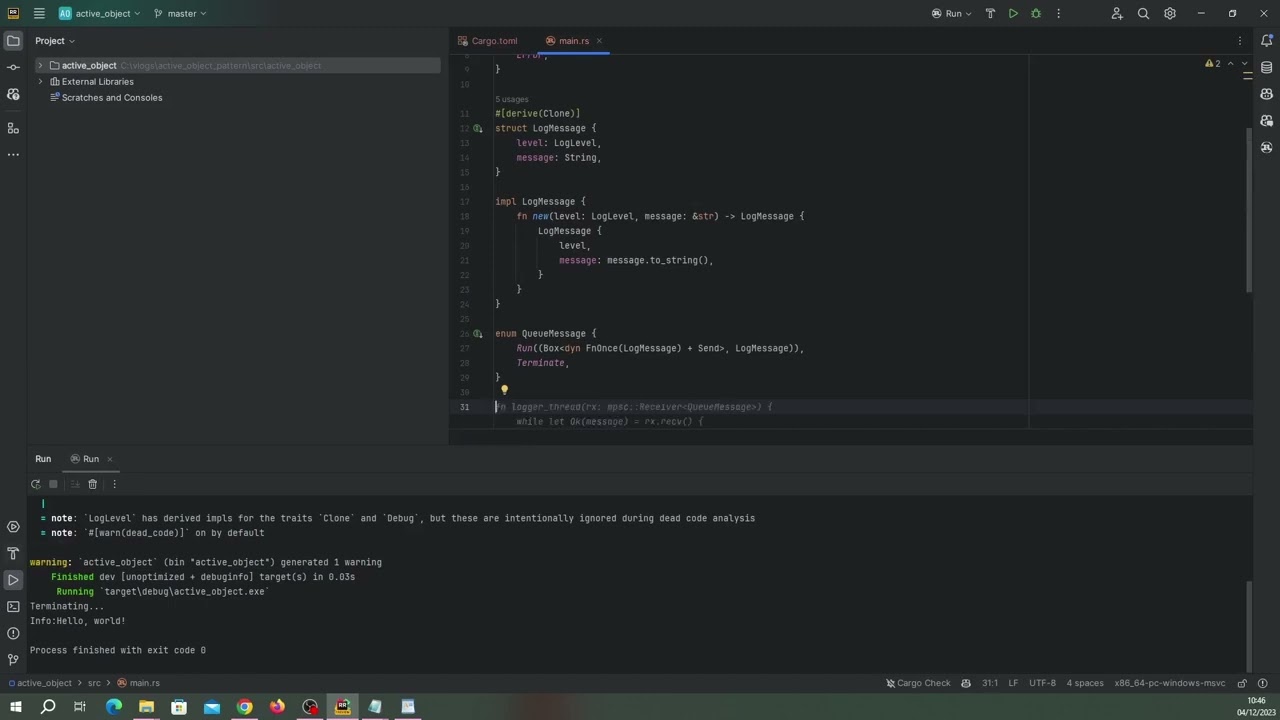Open Run panel more options ellipsis
1280x720 pixels.
tap(114, 484)
